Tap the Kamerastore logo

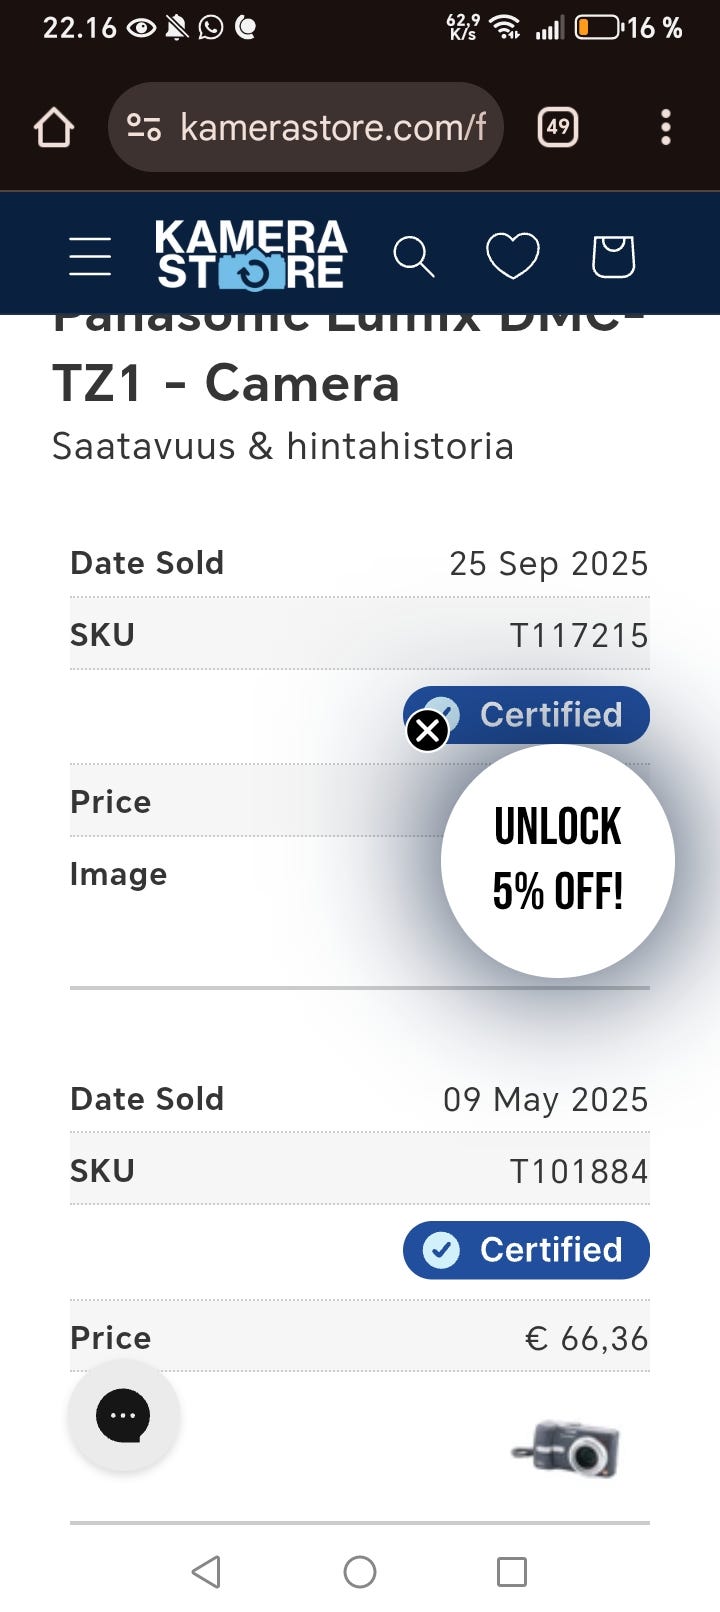pyautogui.click(x=251, y=255)
